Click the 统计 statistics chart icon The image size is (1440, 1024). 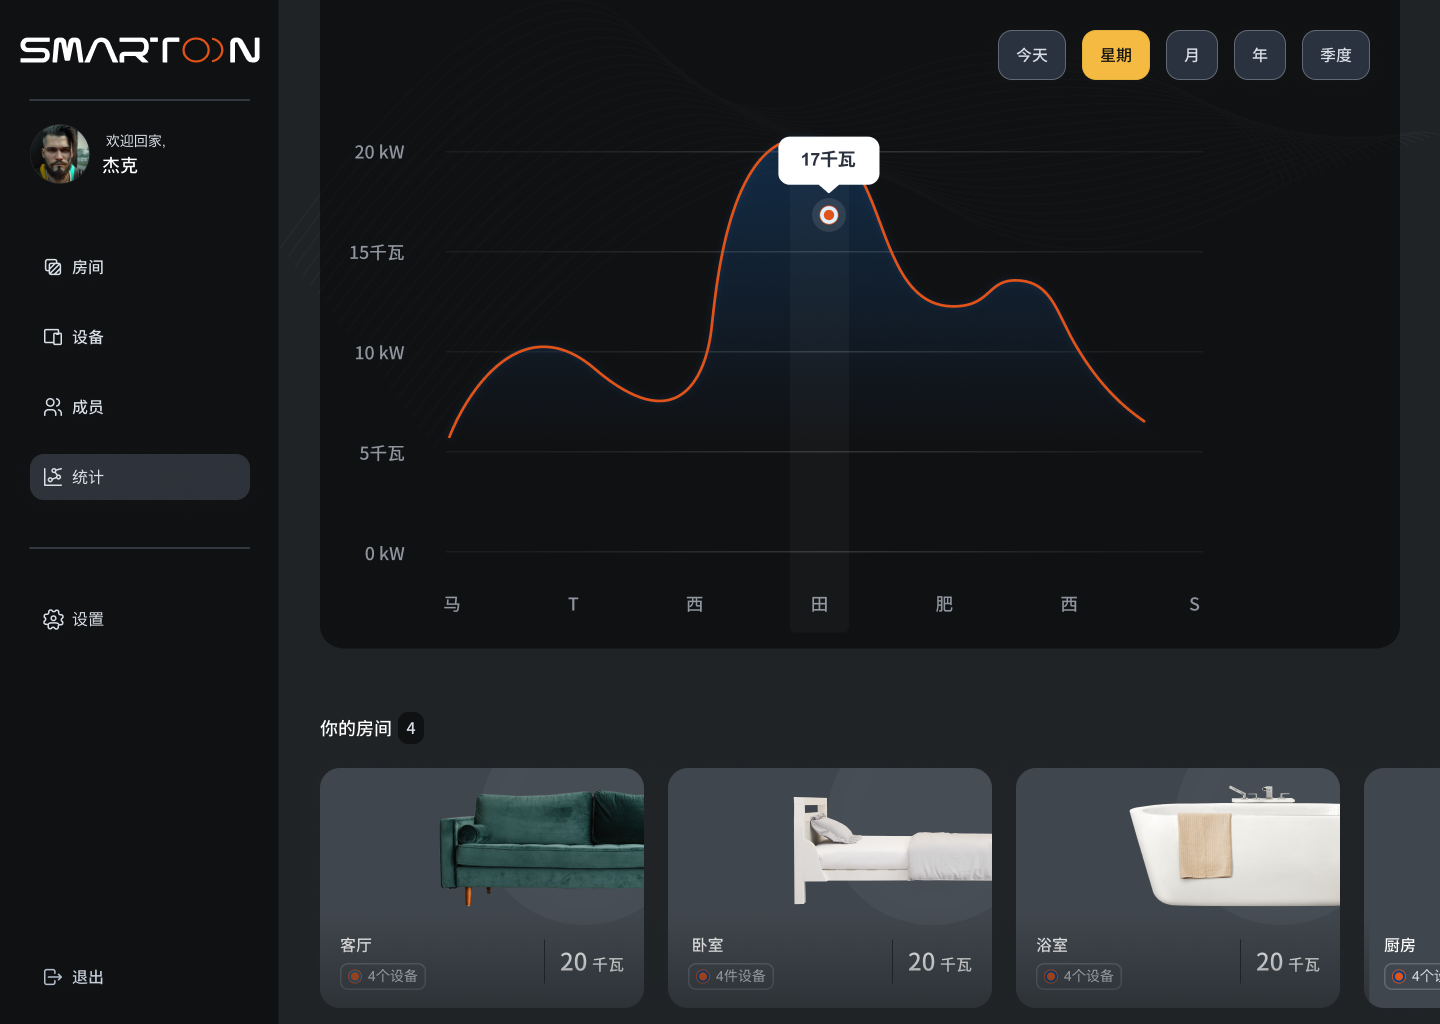pyautogui.click(x=53, y=477)
